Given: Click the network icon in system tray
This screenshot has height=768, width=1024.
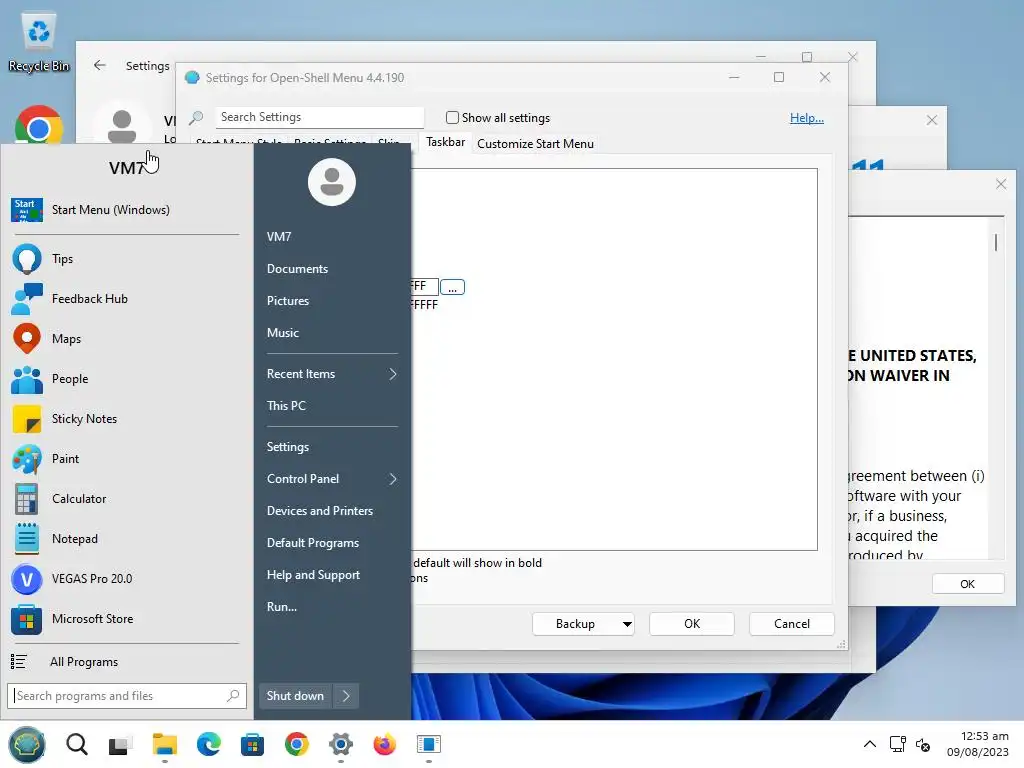Looking at the screenshot, I should pos(897,744).
